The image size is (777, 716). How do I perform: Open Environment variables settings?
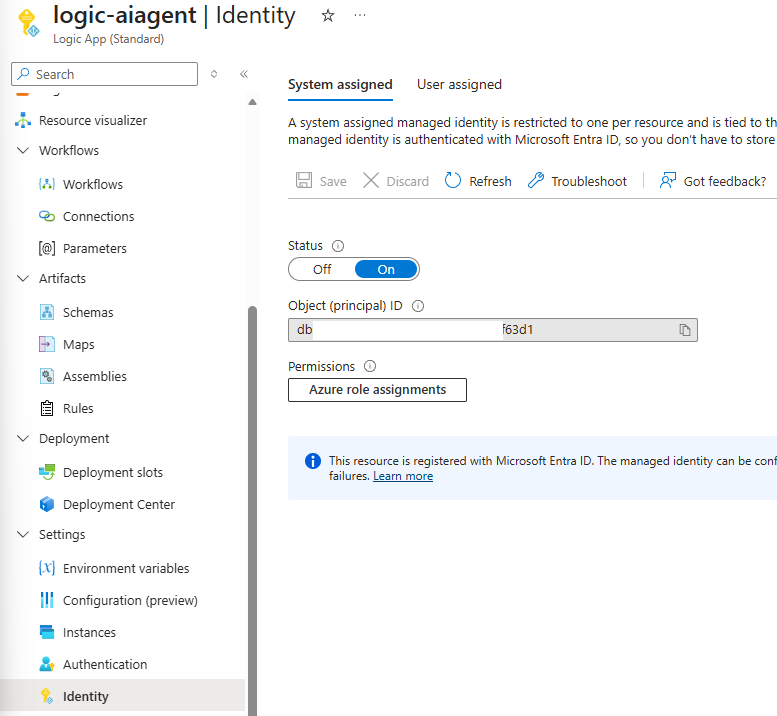pos(126,568)
